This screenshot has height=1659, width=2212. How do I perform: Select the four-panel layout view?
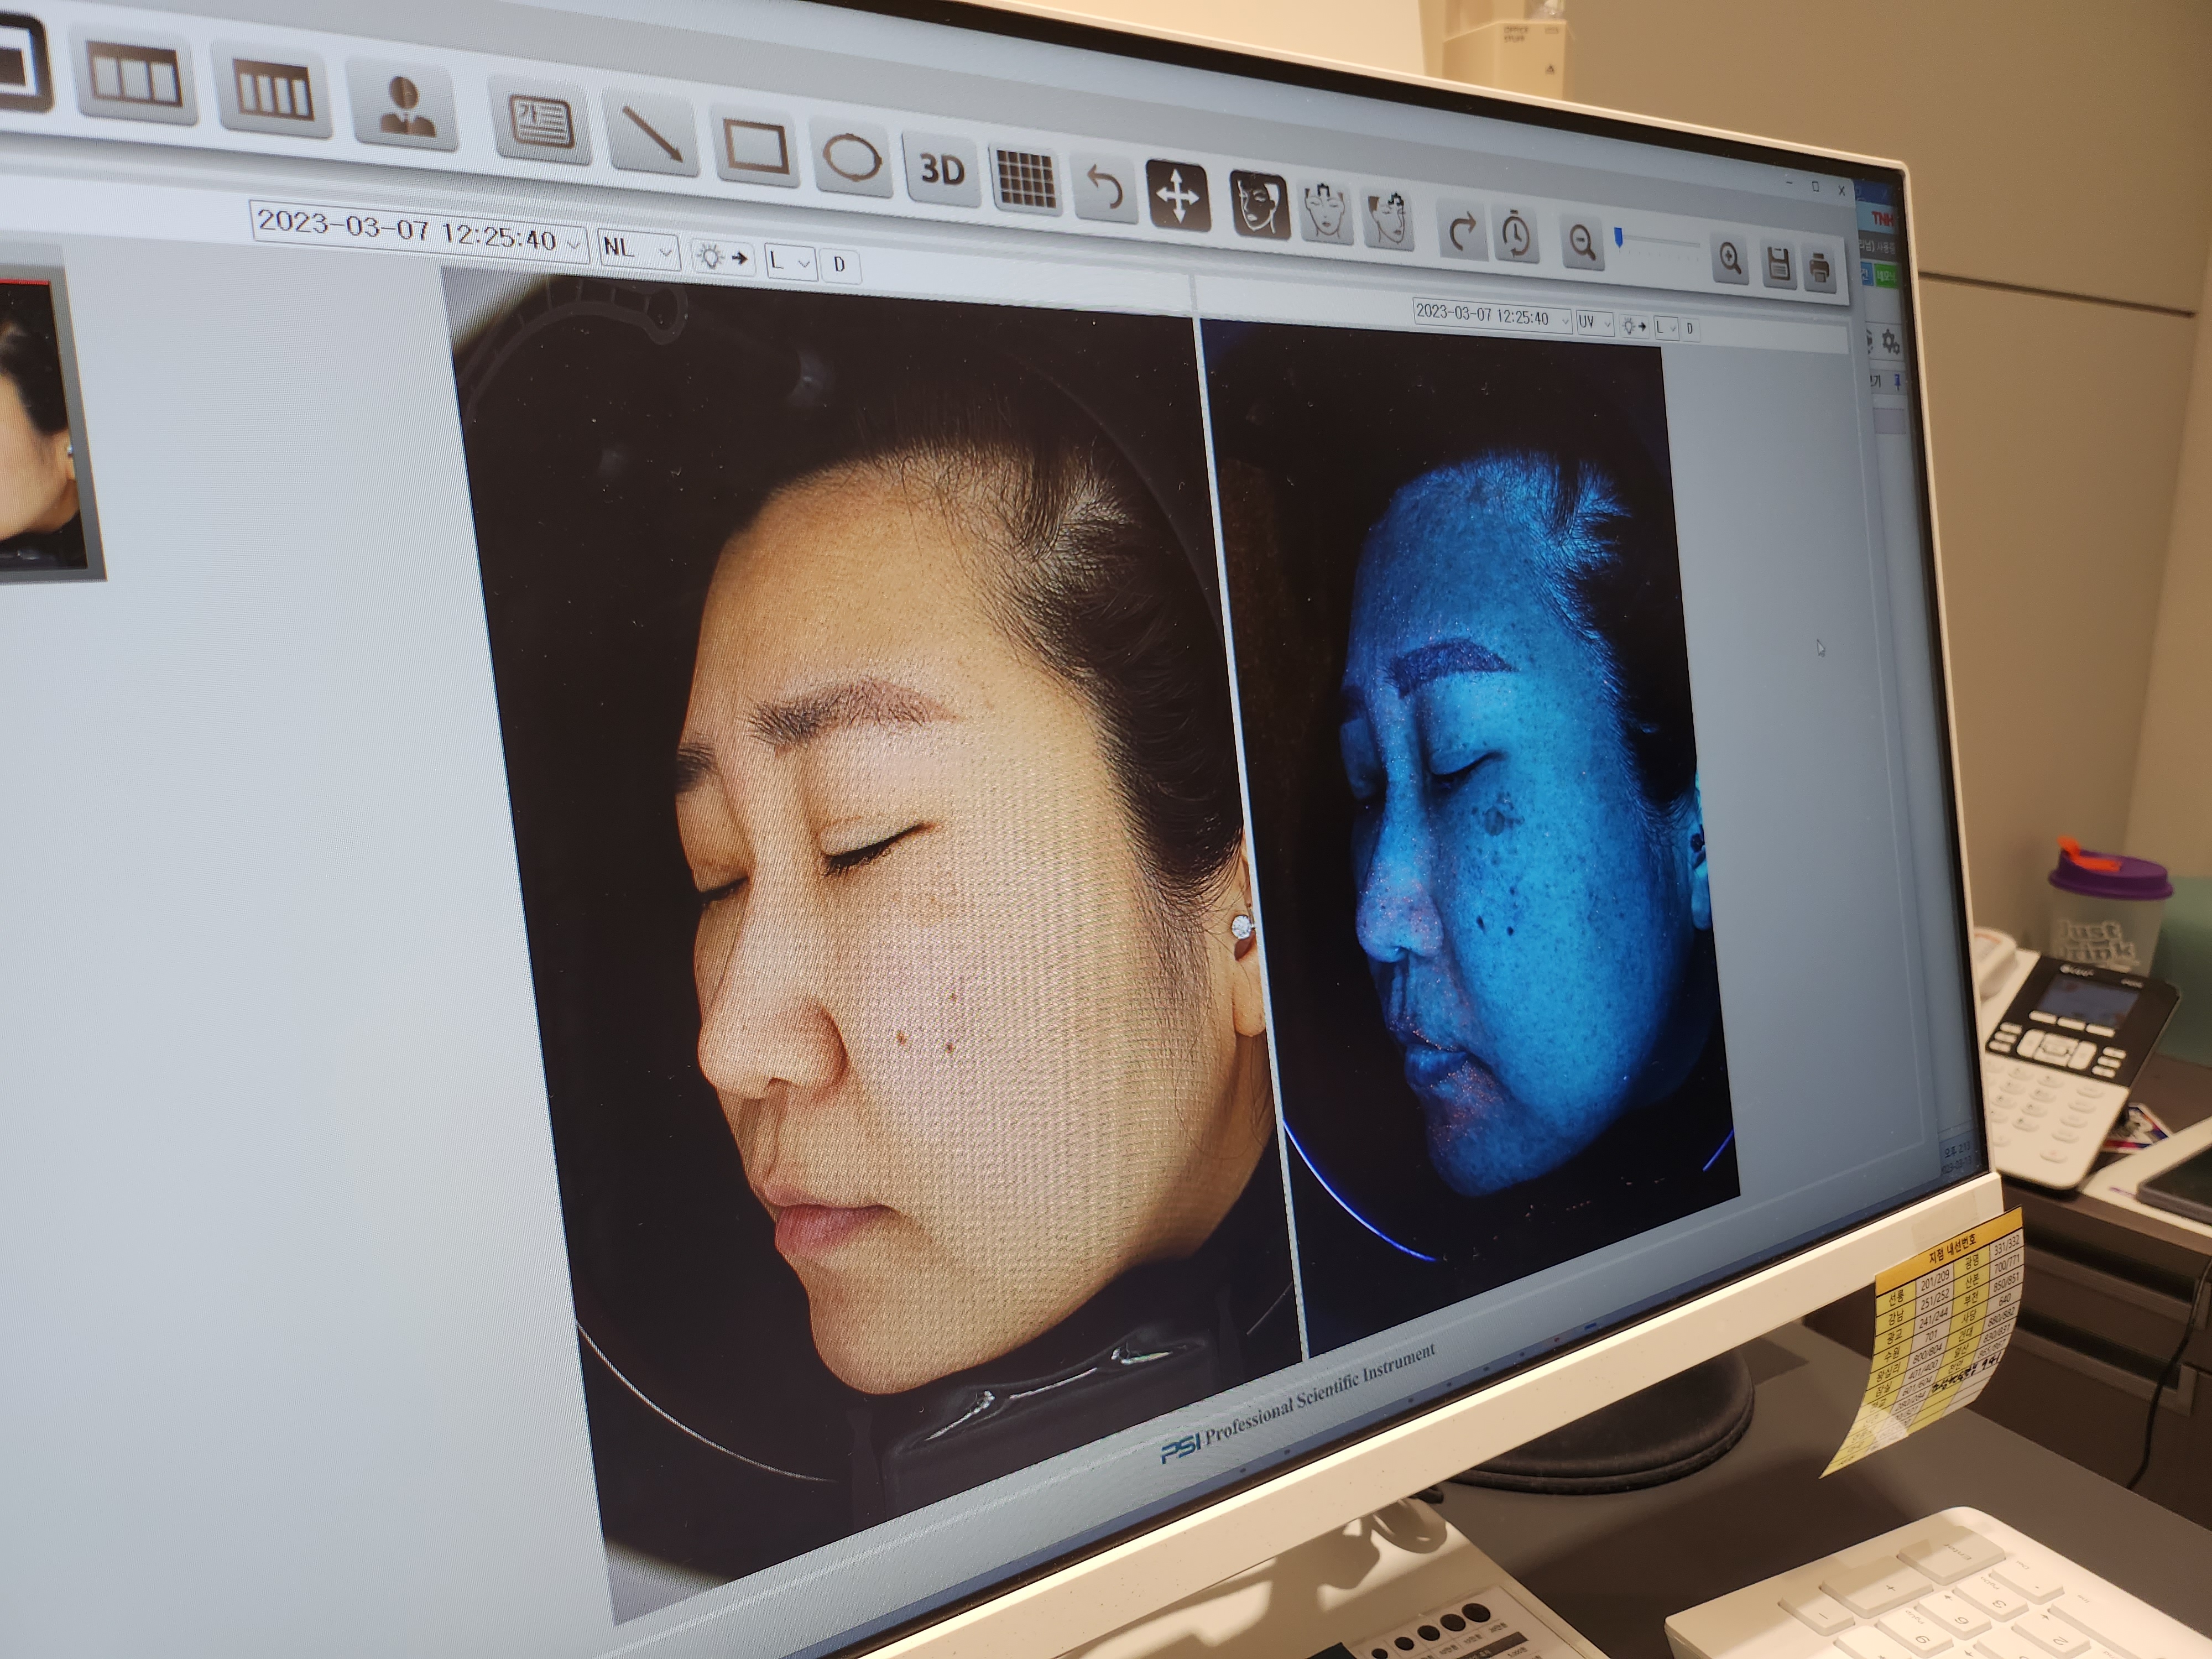point(273,92)
